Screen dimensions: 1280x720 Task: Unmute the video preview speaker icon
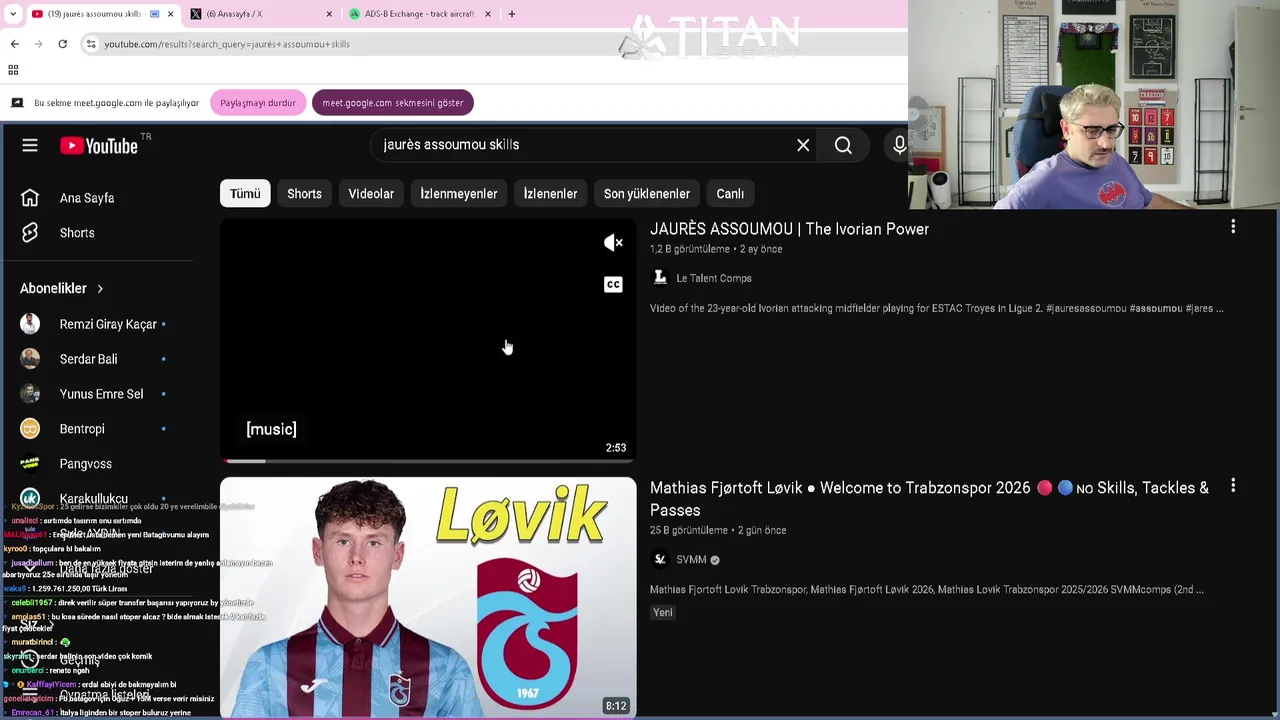tap(613, 243)
